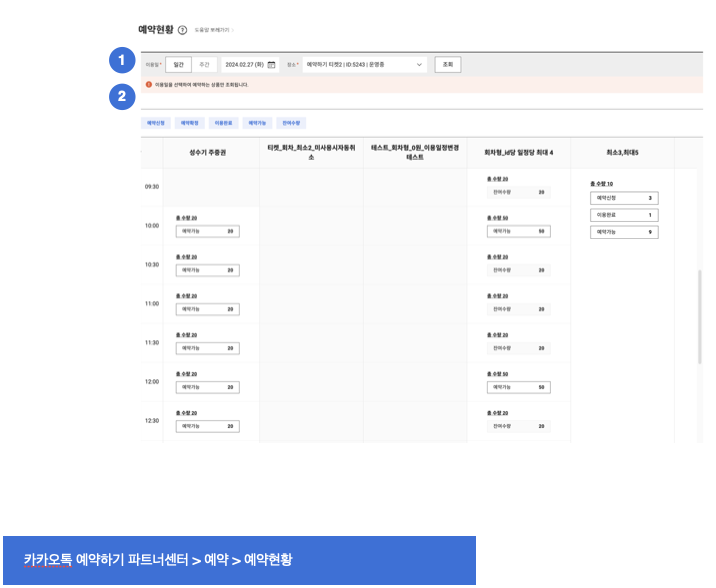Click the 2024.02.27 date field
Screen dimensions: 716x588
[x=243, y=64]
